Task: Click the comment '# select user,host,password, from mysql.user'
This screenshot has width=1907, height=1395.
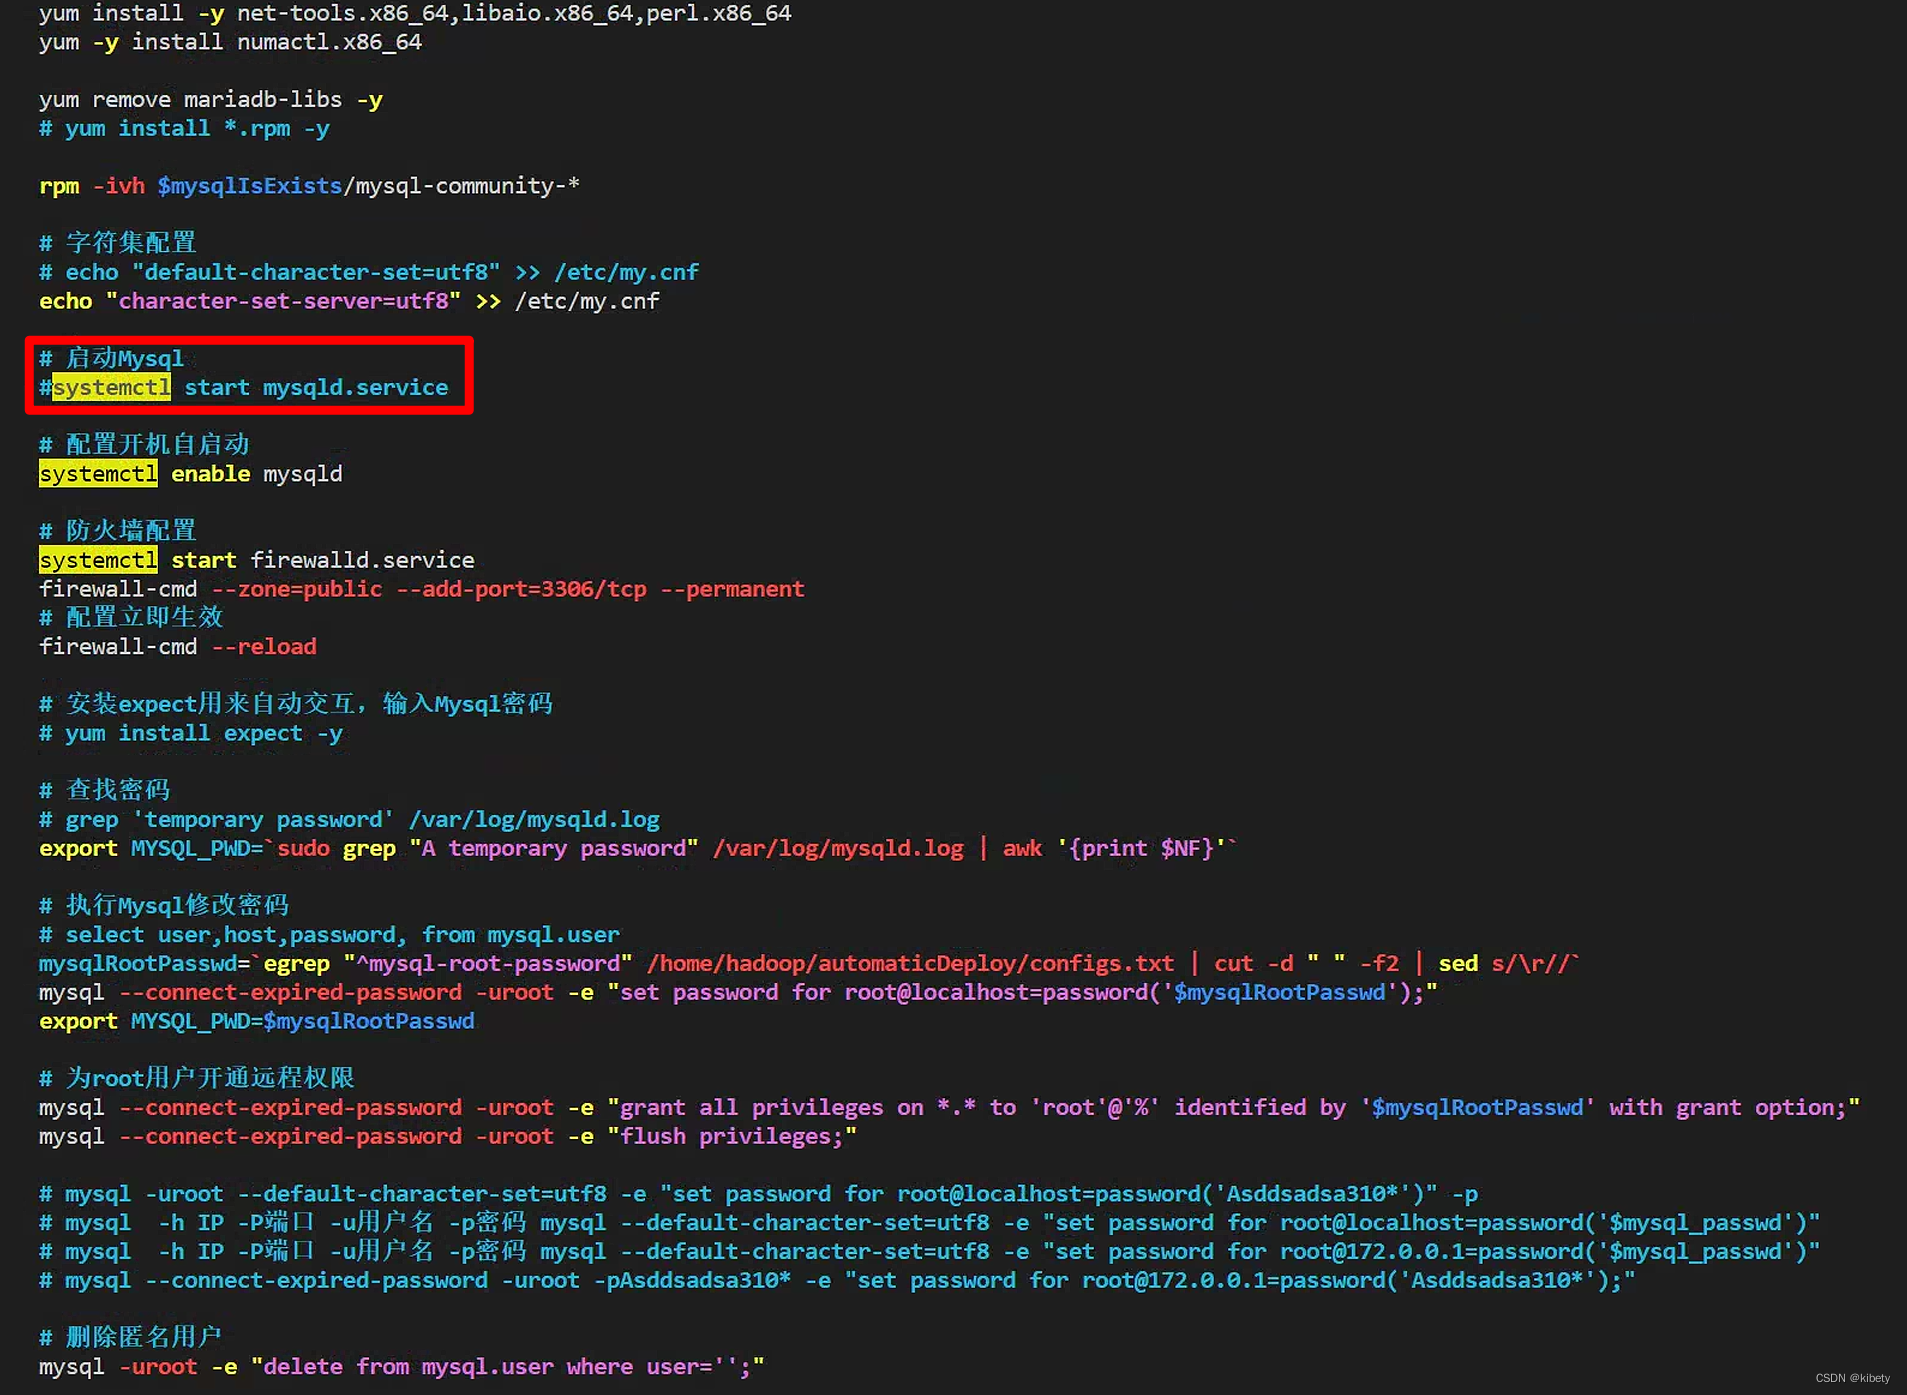Action: (329, 935)
